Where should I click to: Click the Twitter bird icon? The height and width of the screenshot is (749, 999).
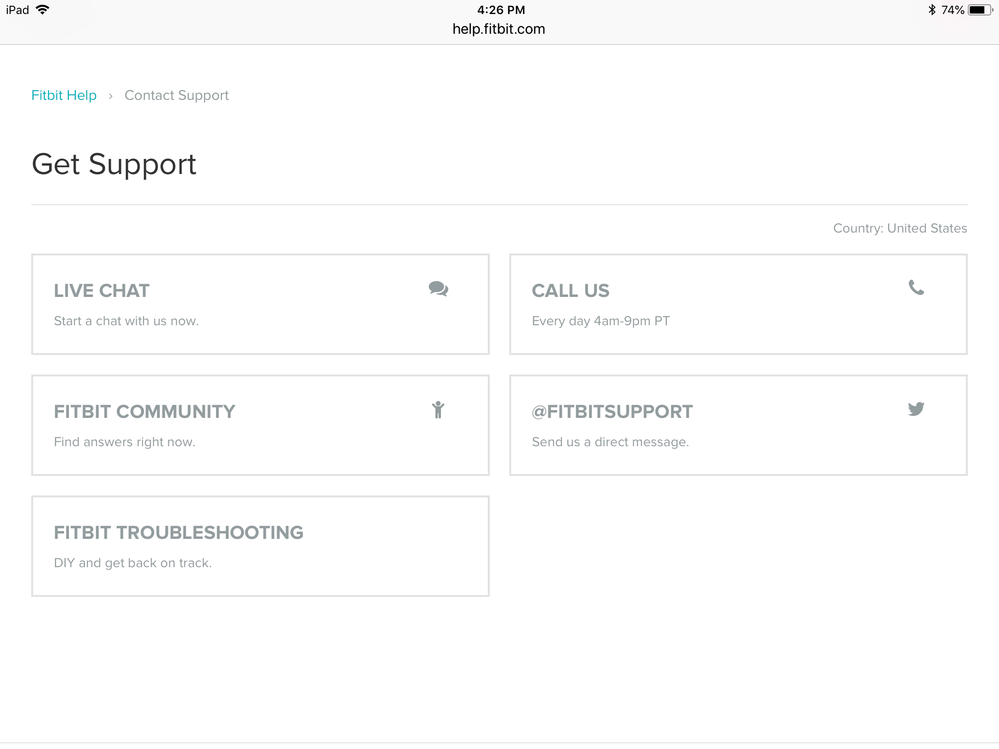(x=916, y=409)
